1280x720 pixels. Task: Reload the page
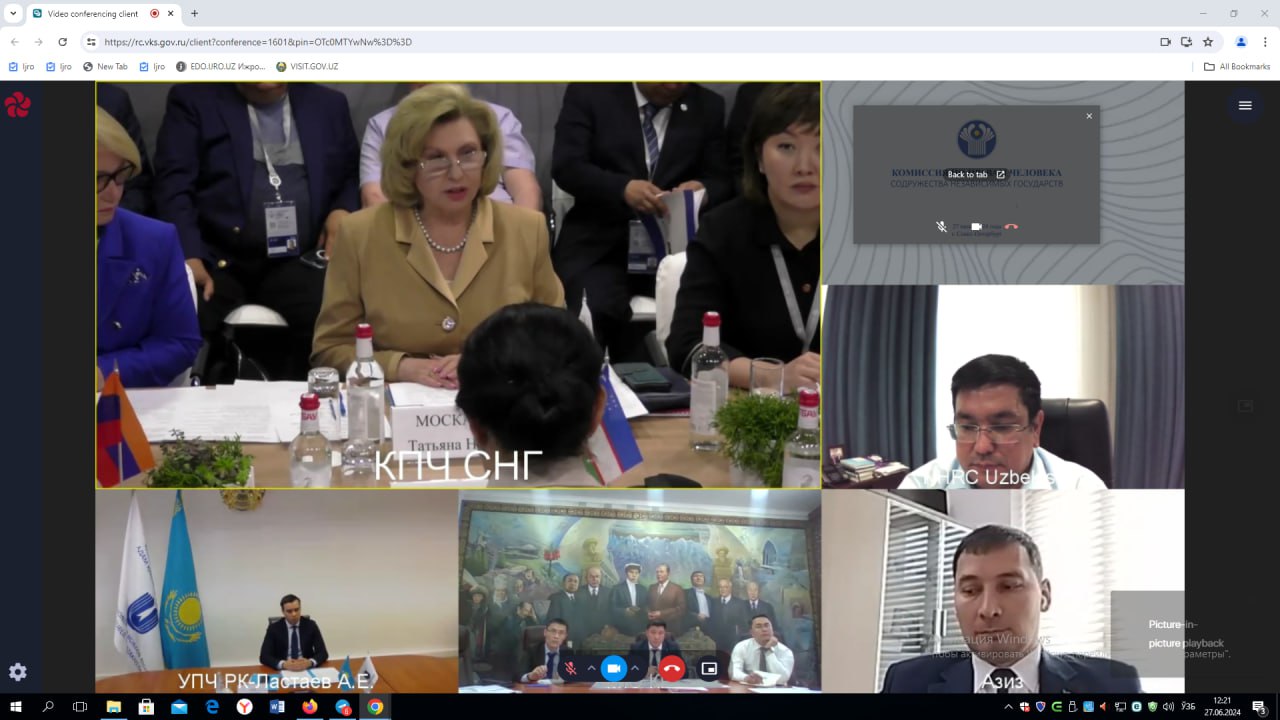pos(63,42)
